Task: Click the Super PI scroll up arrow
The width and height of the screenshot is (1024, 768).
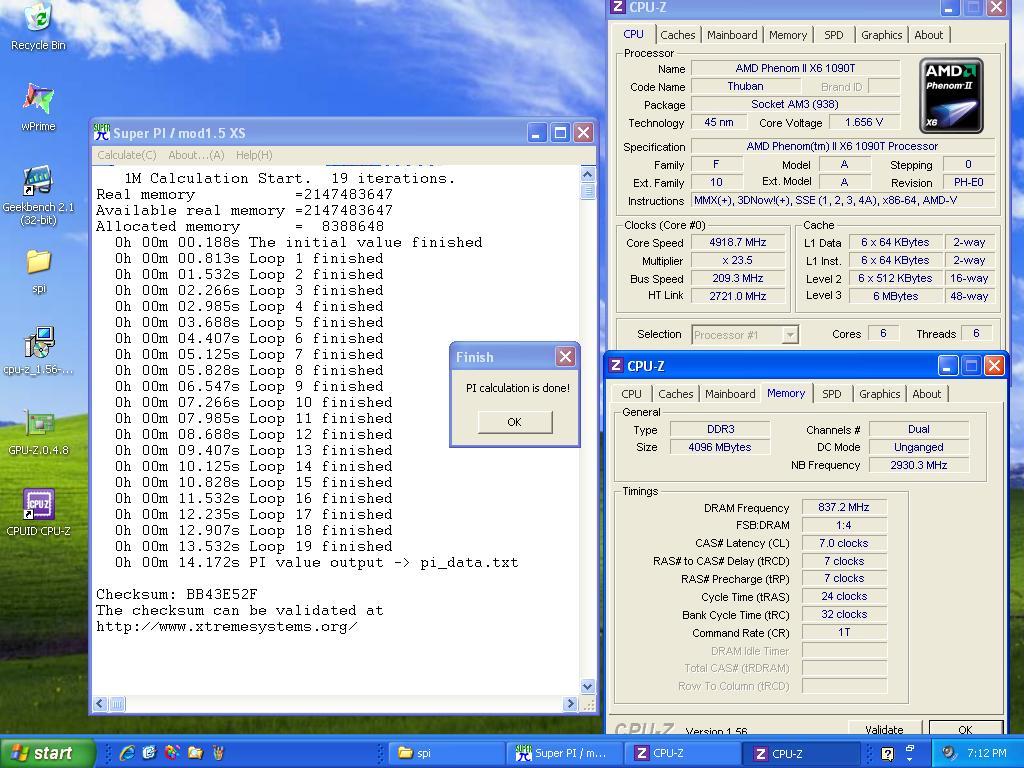Action: [587, 174]
